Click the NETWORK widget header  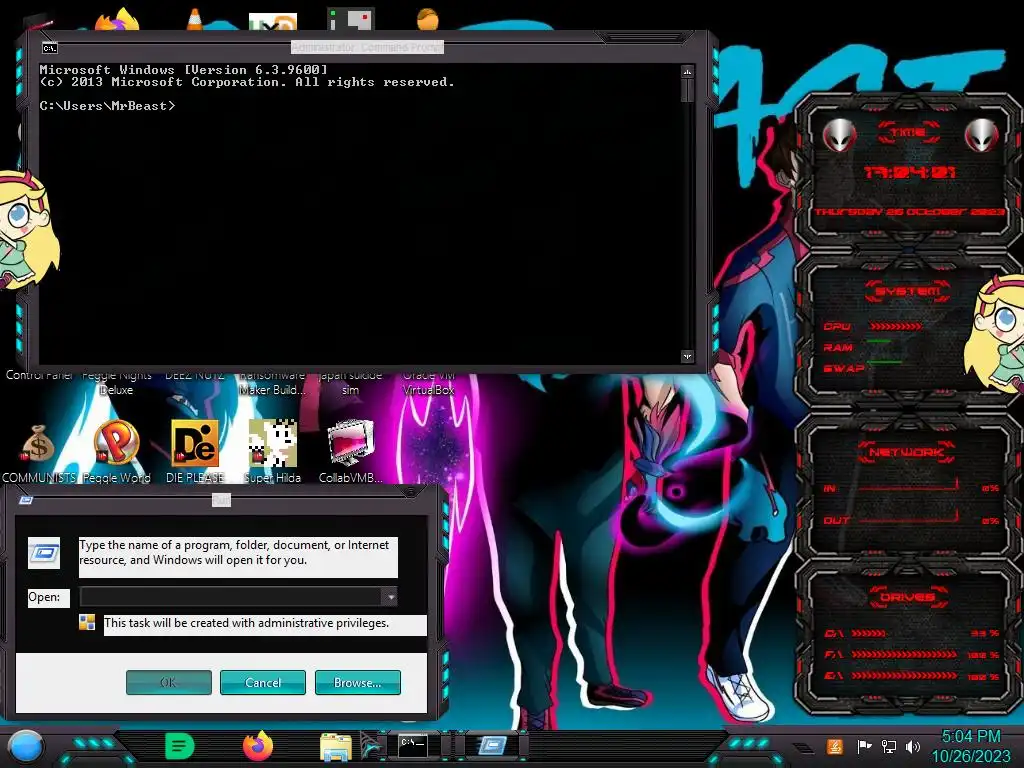tap(907, 452)
